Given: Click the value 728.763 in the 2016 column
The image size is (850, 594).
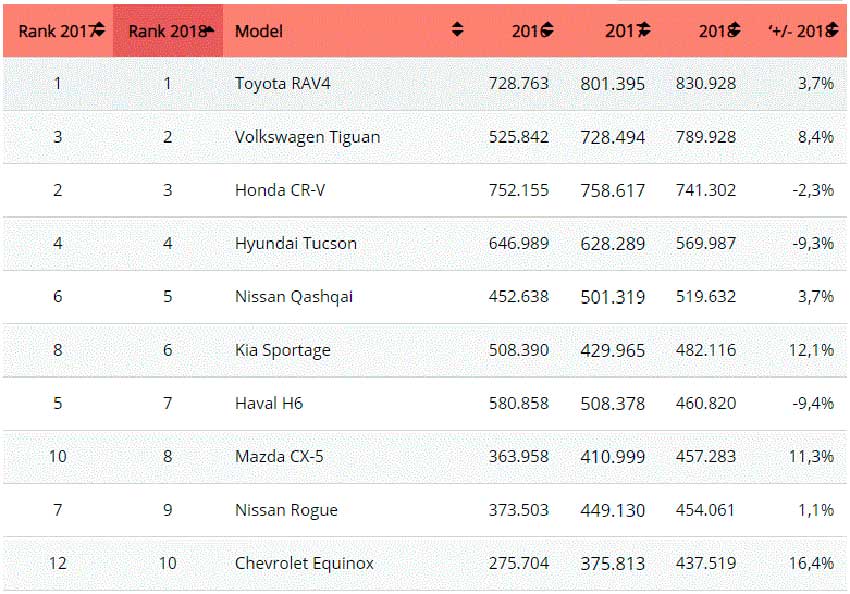Looking at the screenshot, I should click(519, 83).
